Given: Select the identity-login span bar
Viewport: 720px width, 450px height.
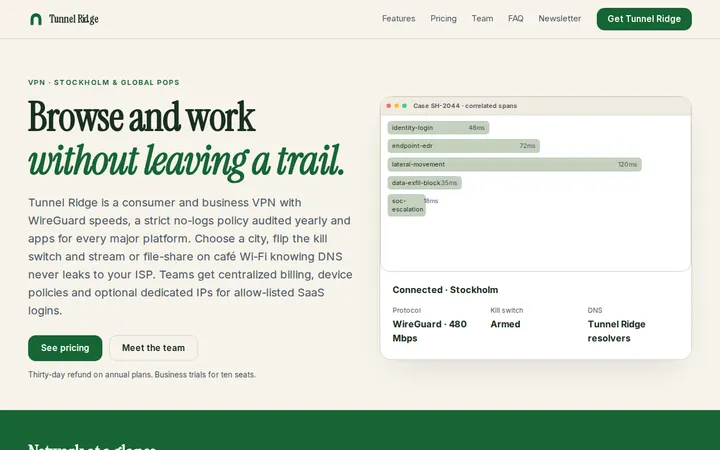Looking at the screenshot, I should pos(438,128).
